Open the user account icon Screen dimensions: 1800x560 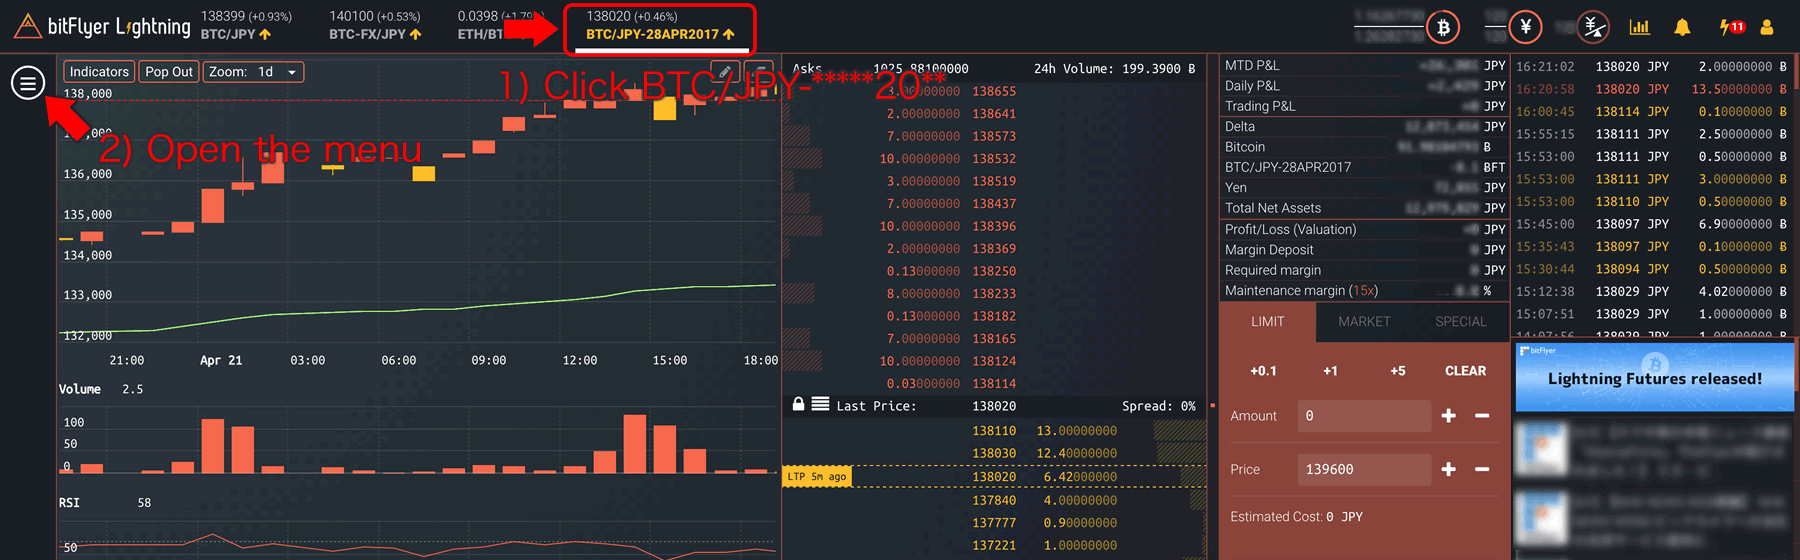point(1767,27)
